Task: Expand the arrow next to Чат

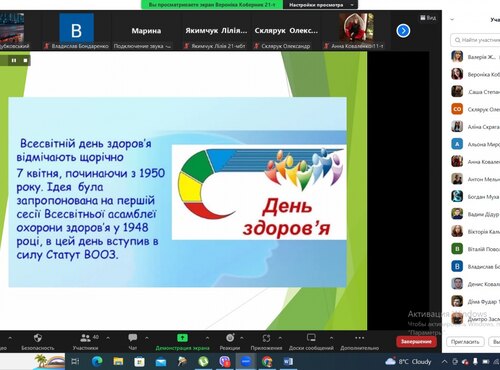Action: [147, 338]
